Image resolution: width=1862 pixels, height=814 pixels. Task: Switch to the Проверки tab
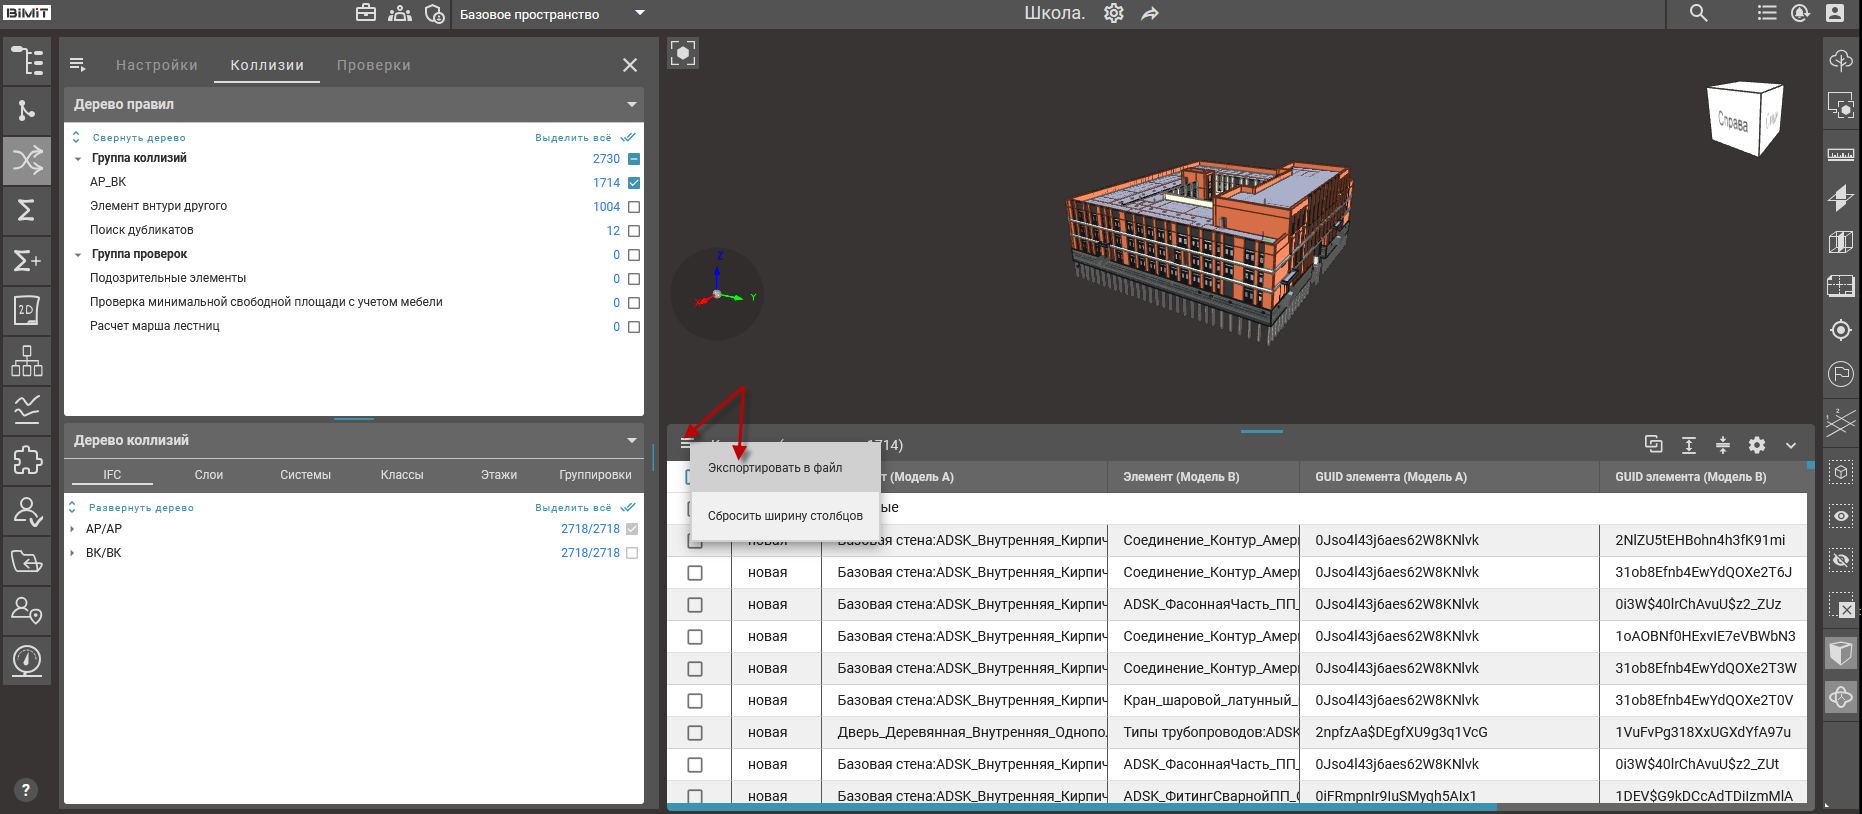[373, 65]
